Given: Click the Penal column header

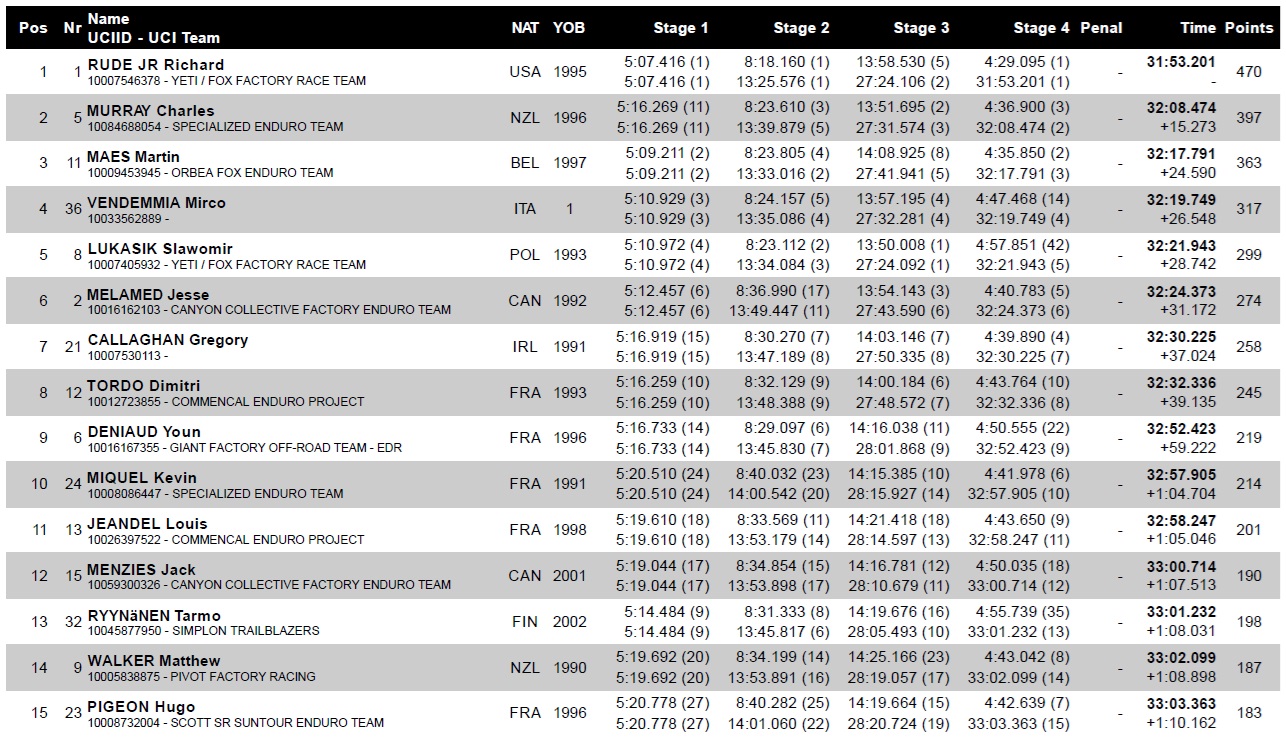Looking at the screenshot, I should [1101, 28].
